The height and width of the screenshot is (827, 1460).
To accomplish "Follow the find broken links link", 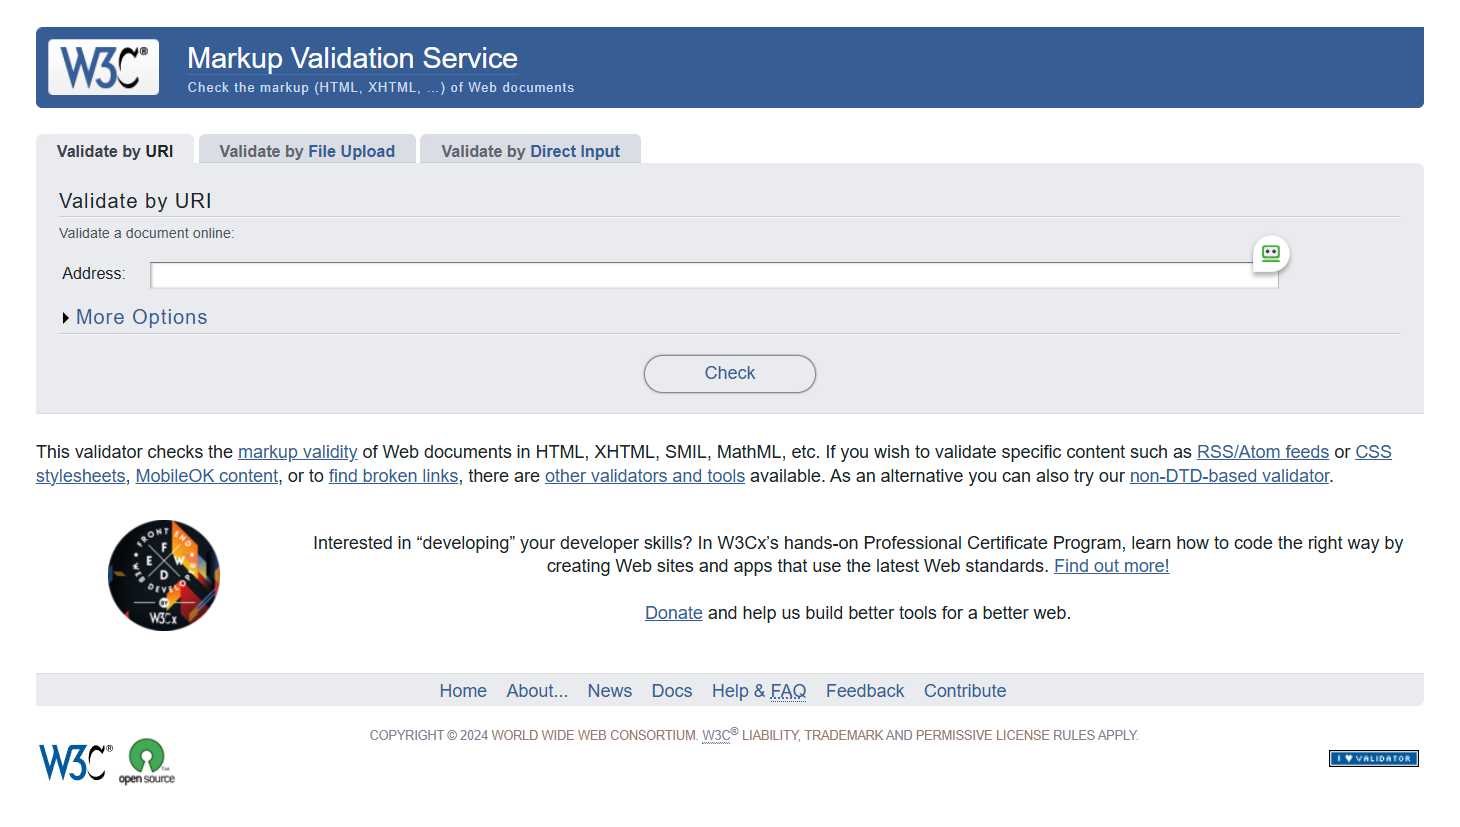I will tap(393, 476).
